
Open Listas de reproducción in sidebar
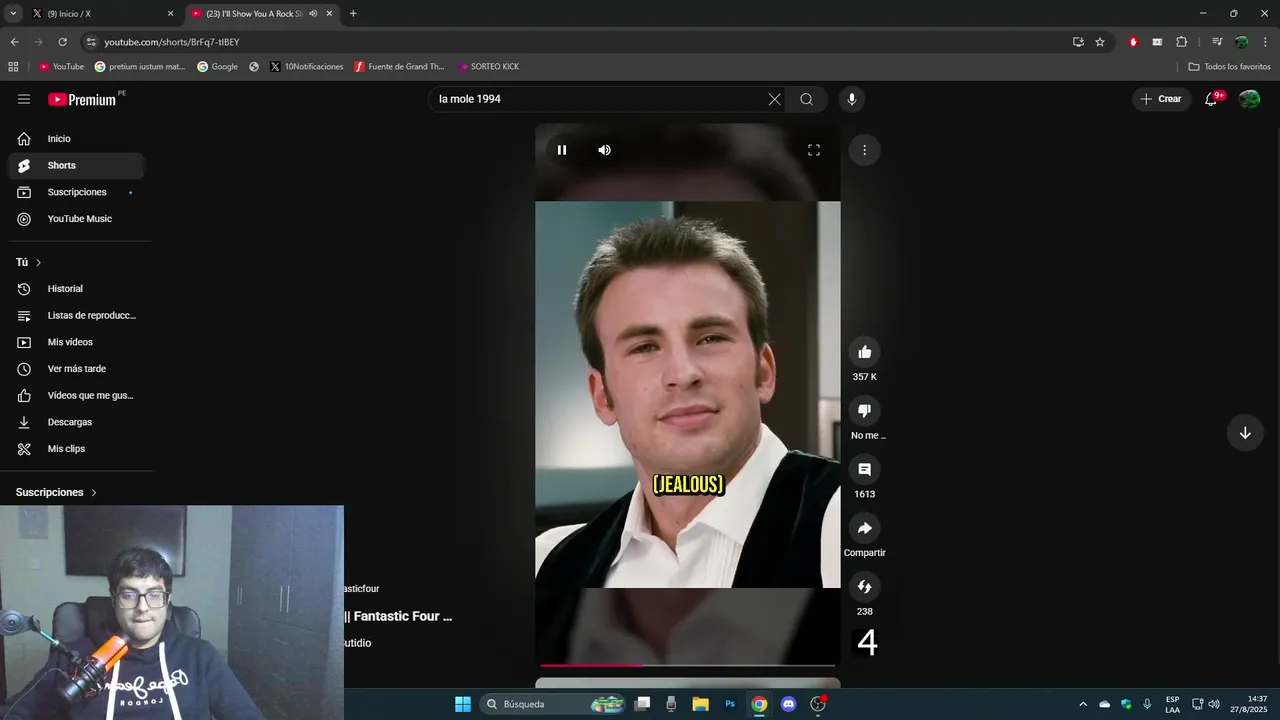(76, 315)
